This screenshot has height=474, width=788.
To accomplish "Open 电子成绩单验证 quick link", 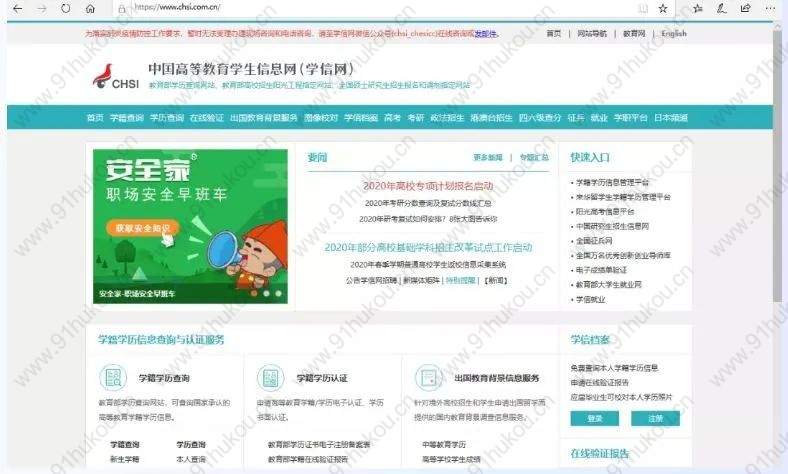I will [x=601, y=270].
